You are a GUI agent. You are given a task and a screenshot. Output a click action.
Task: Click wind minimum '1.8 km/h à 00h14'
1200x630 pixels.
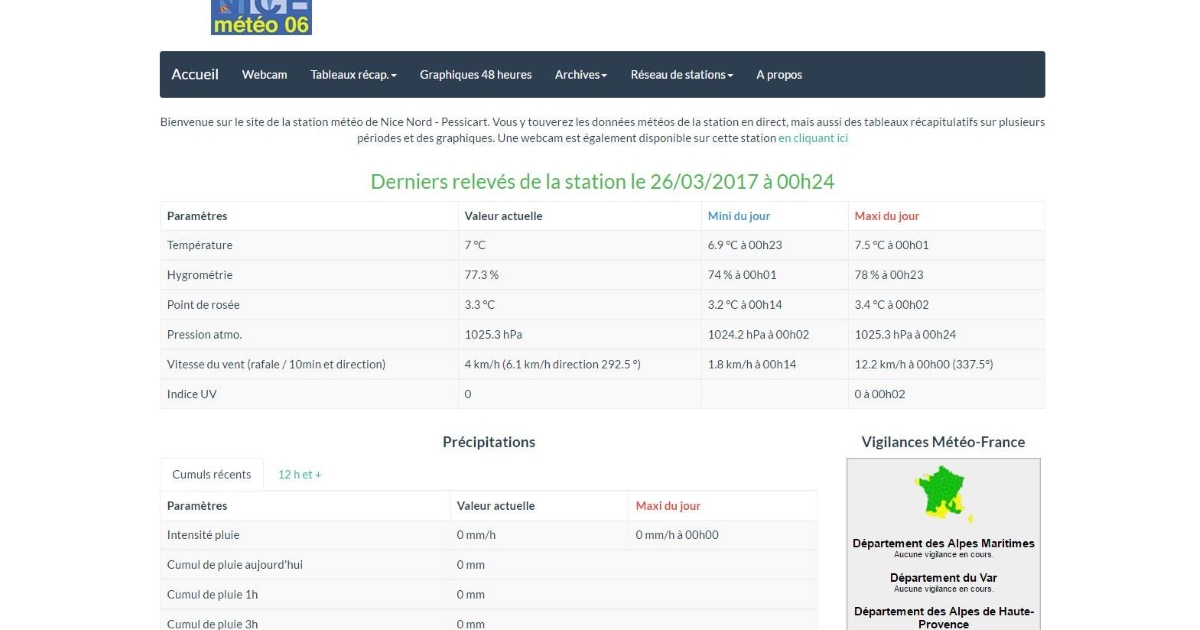pos(752,364)
